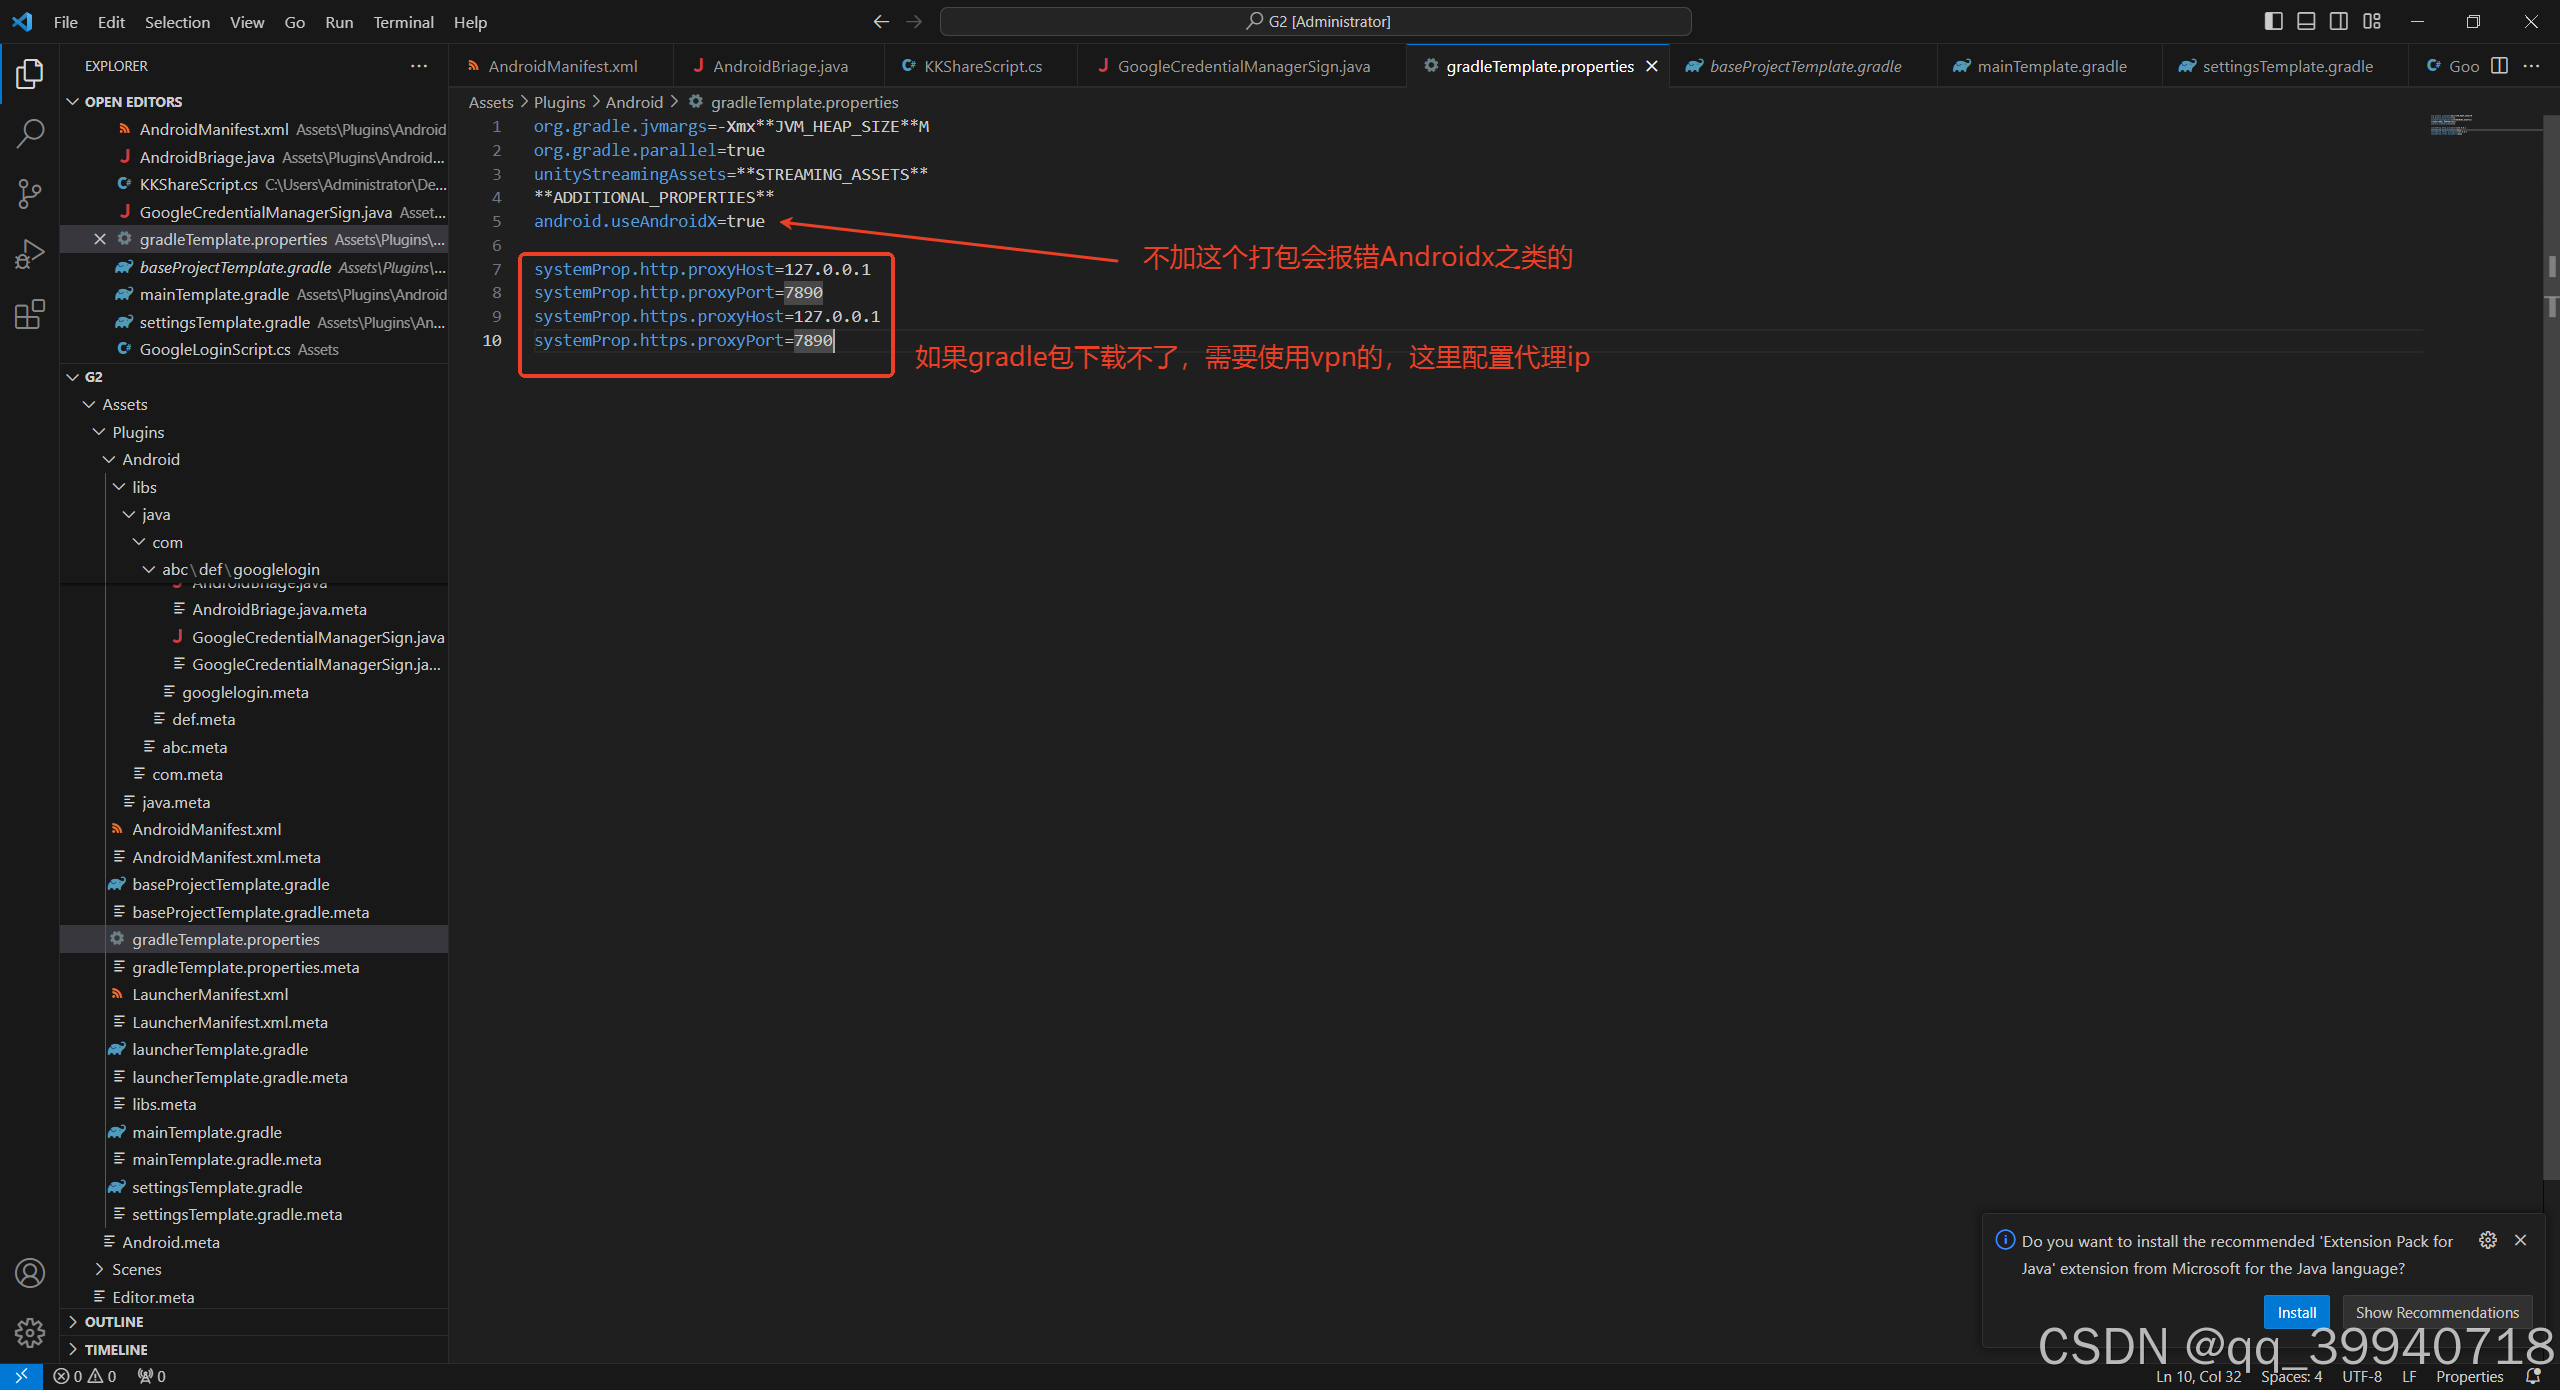Click the notifications bell in status bar
The image size is (2560, 1390).
pos(2533,1376)
